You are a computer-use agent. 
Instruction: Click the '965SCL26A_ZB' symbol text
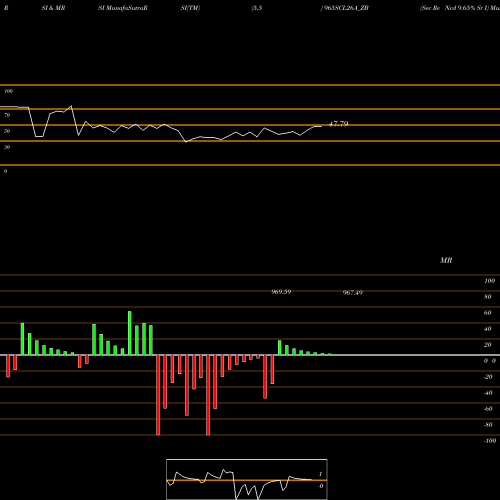click(346, 8)
